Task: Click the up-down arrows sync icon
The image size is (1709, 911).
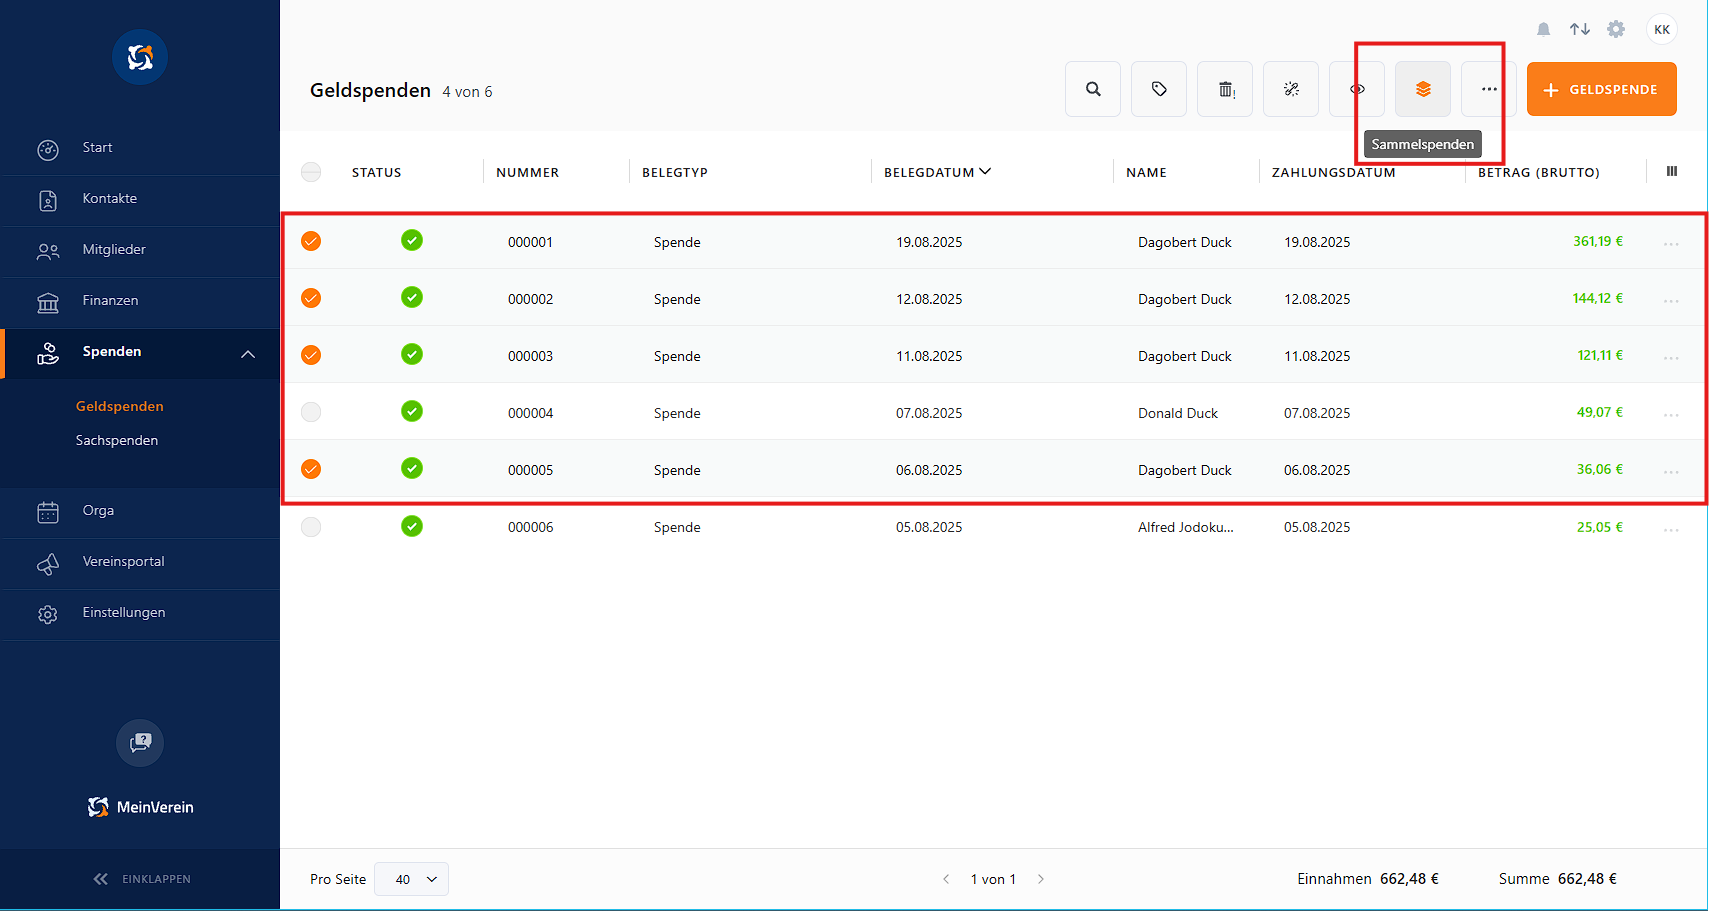Action: coord(1580,29)
